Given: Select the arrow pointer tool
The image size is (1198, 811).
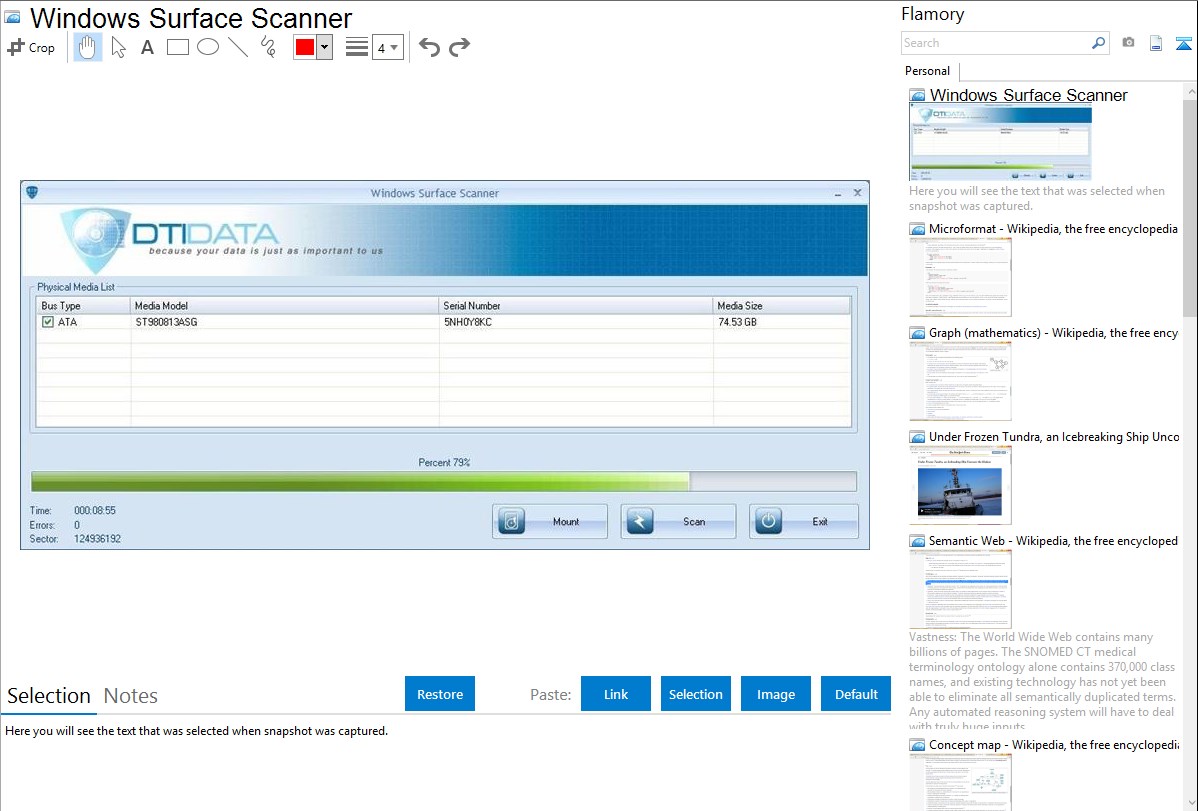Looking at the screenshot, I should [x=118, y=47].
